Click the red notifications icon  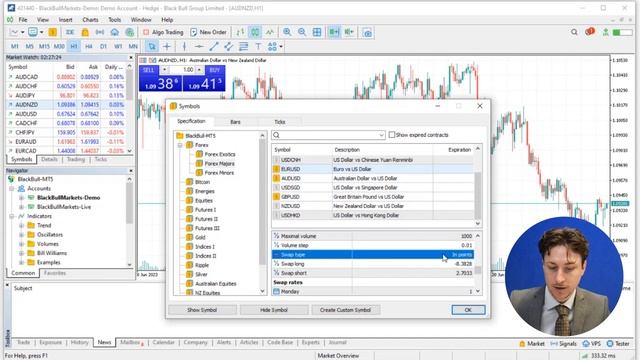point(589,31)
